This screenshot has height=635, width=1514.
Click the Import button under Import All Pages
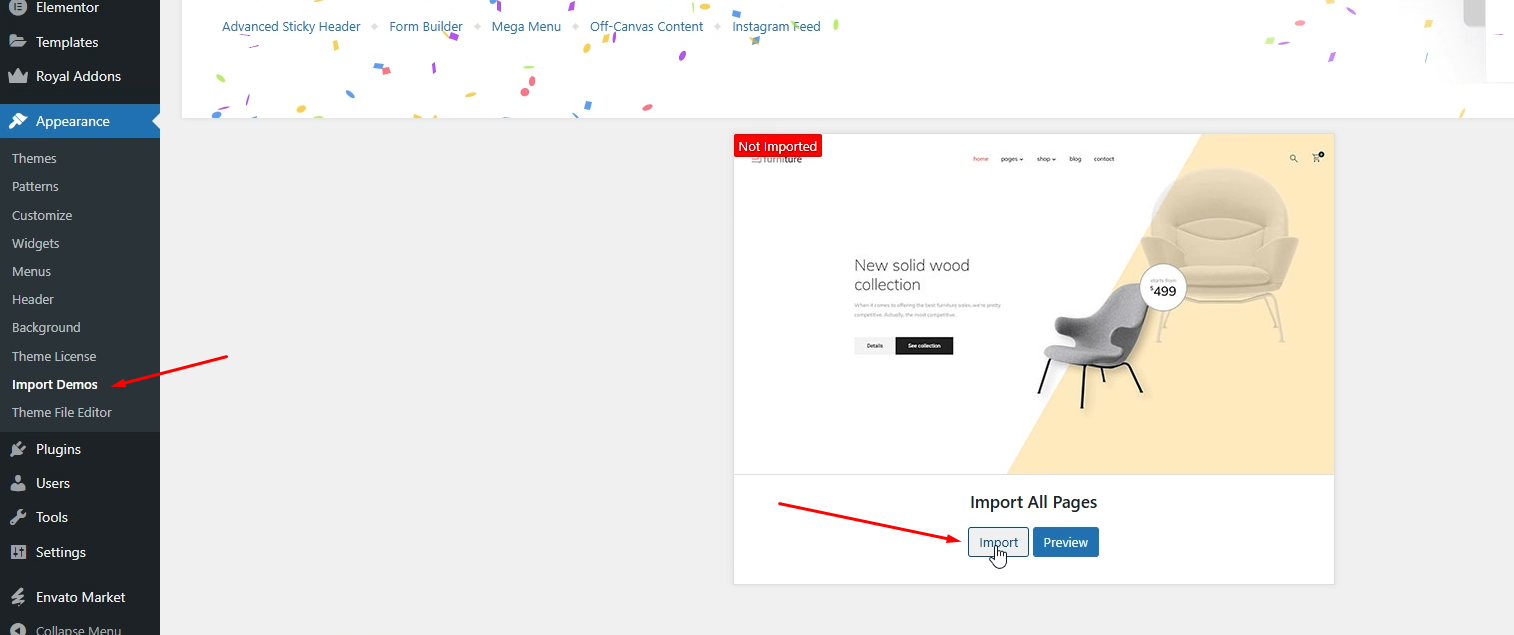(x=997, y=541)
